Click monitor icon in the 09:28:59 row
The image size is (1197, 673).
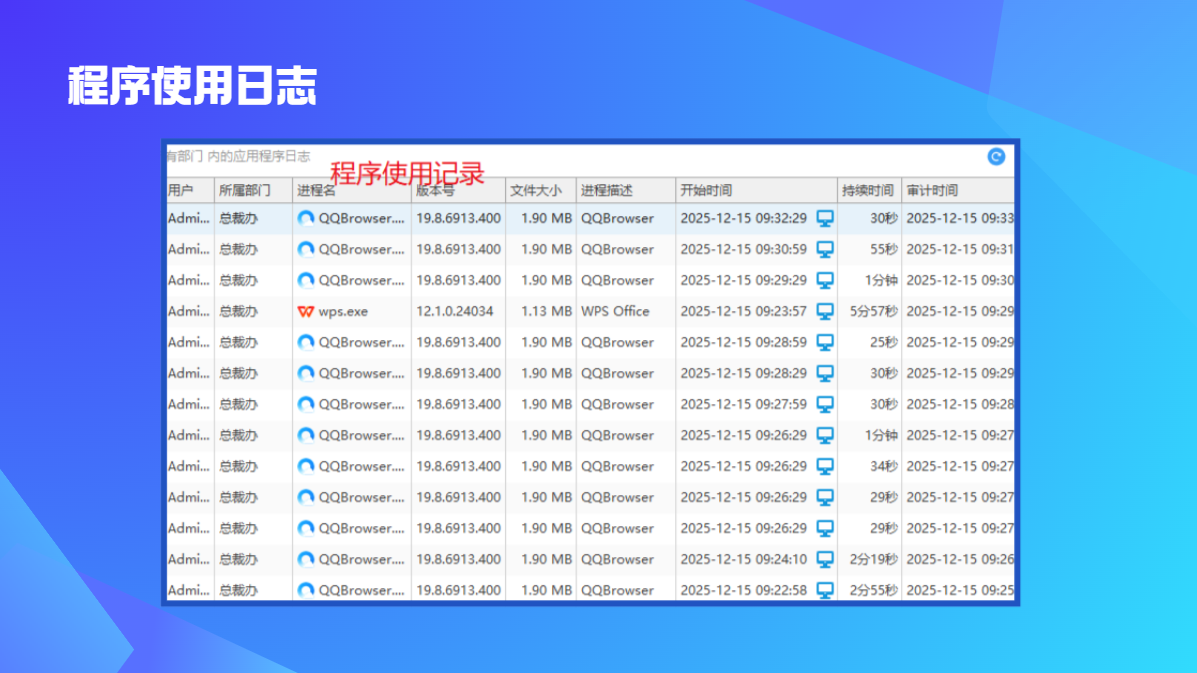pyautogui.click(x=825, y=342)
